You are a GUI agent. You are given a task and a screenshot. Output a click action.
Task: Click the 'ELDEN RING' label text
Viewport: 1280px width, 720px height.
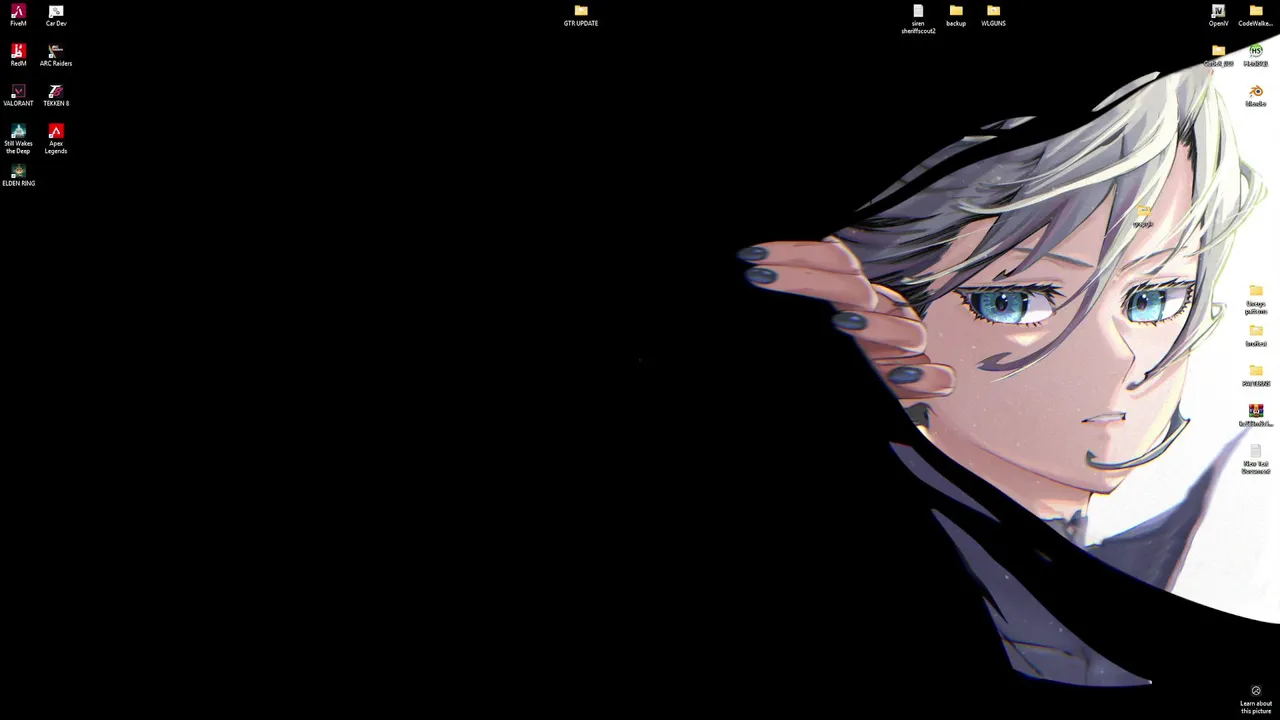pyautogui.click(x=18, y=183)
